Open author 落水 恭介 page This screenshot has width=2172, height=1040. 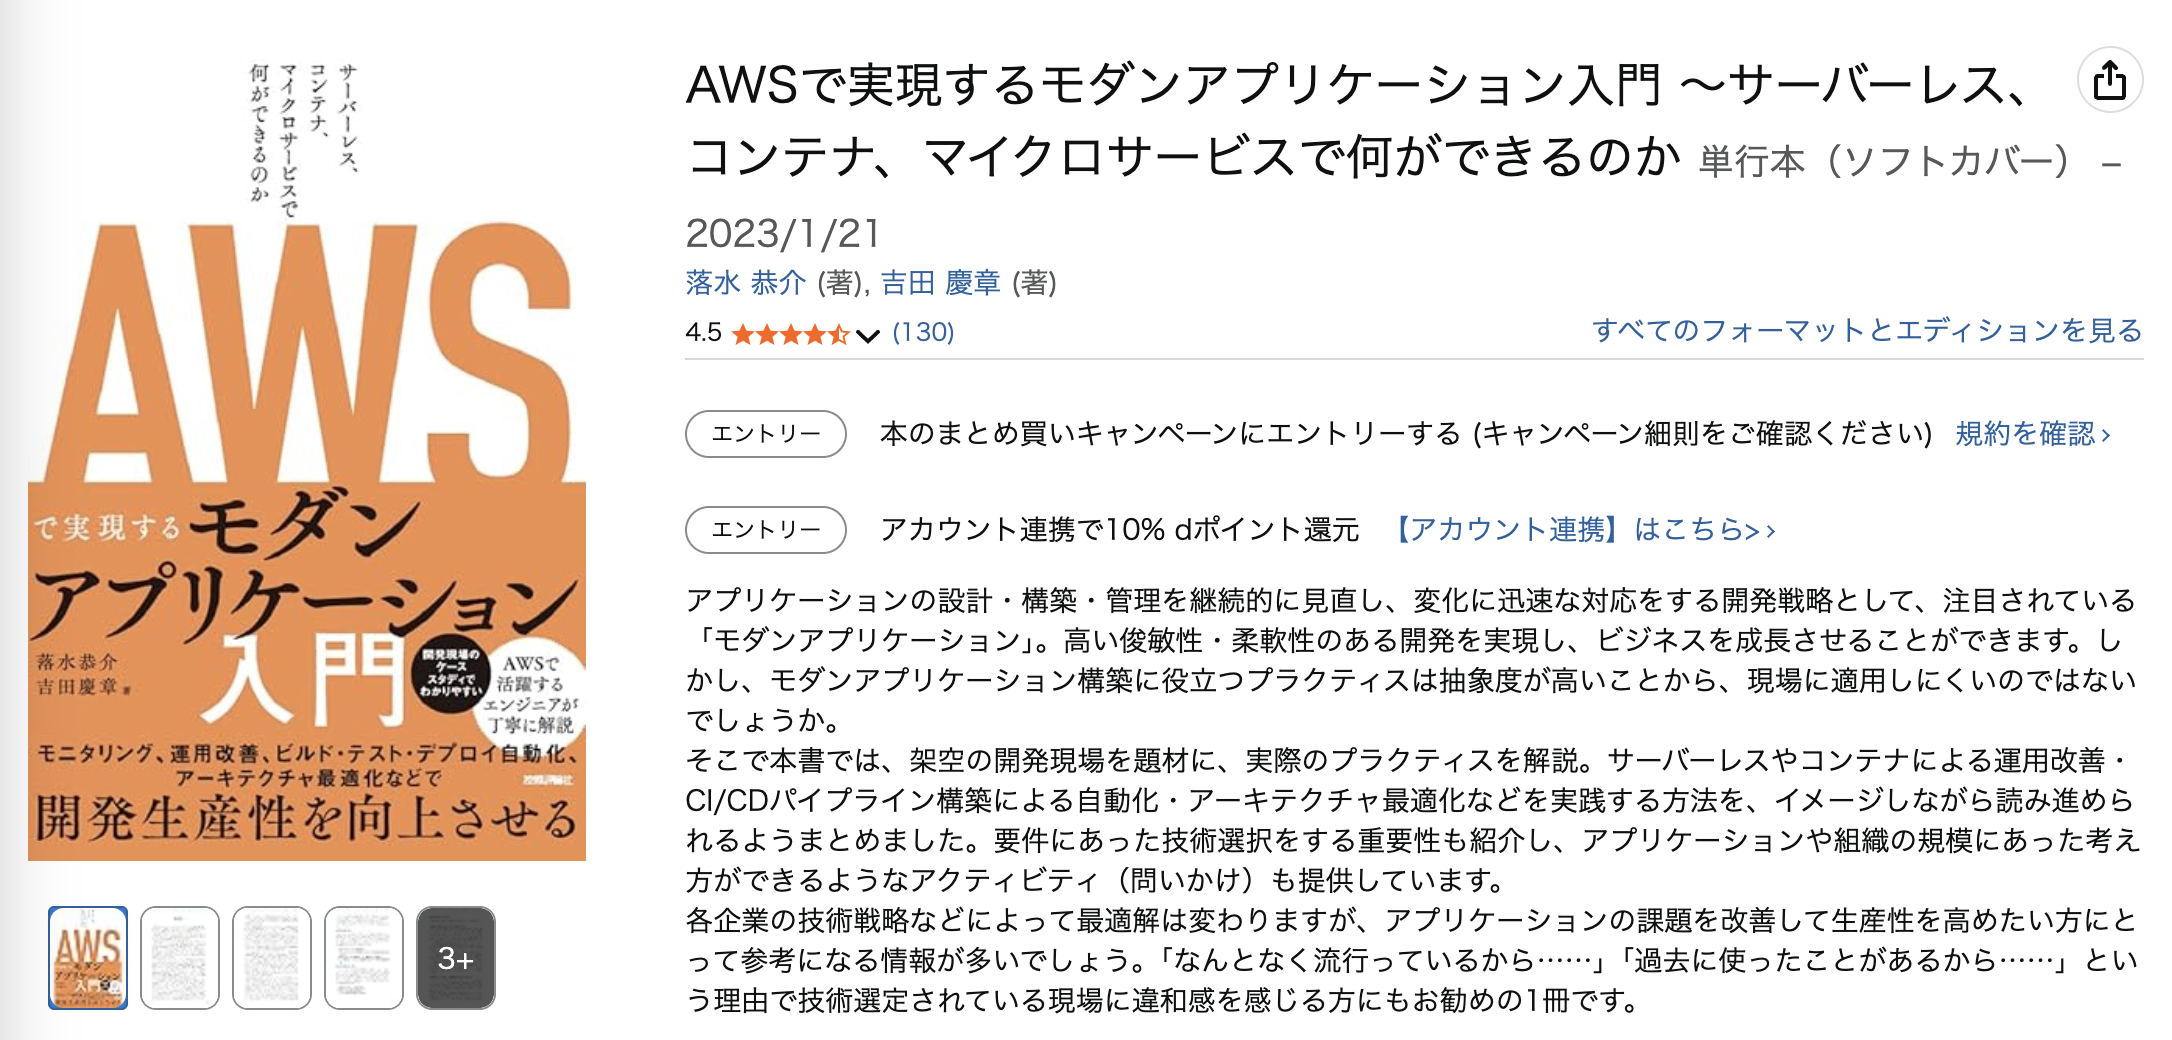[x=745, y=283]
